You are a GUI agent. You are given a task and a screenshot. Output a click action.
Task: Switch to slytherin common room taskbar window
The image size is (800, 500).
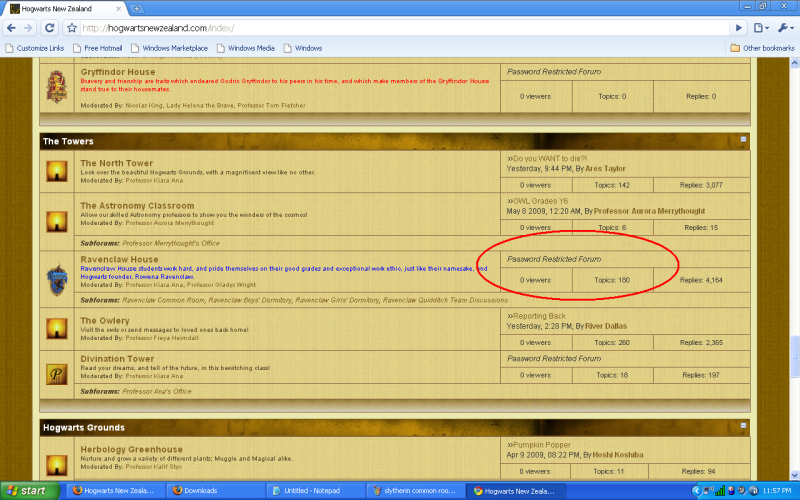[416, 491]
